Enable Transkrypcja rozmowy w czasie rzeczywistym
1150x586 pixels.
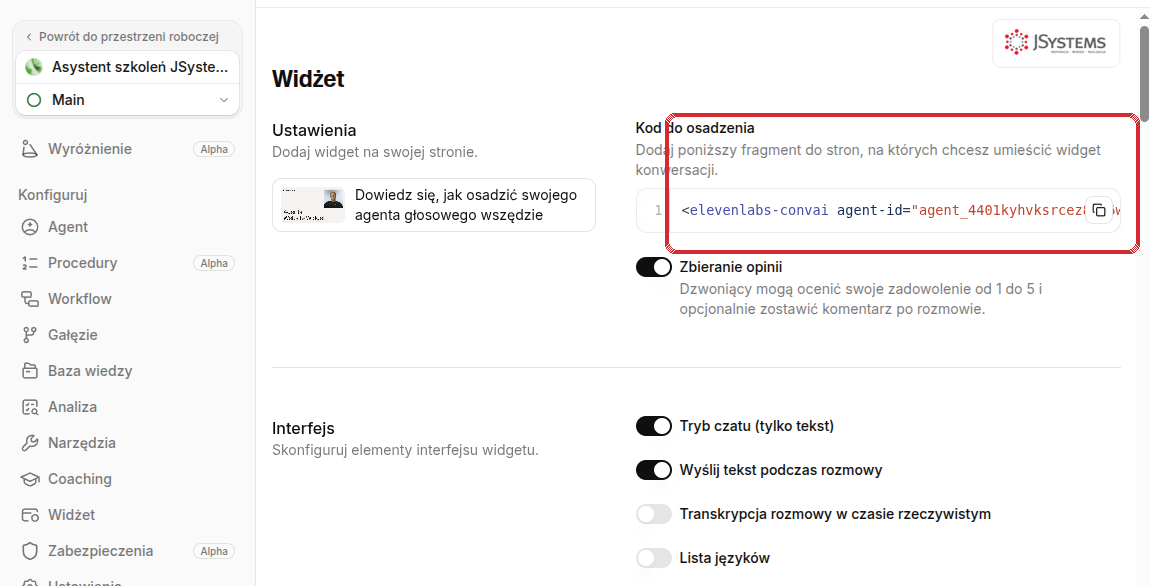point(653,514)
